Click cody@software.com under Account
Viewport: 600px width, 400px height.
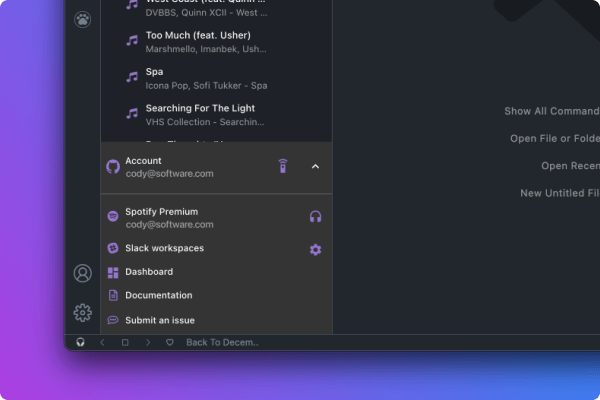click(x=170, y=174)
